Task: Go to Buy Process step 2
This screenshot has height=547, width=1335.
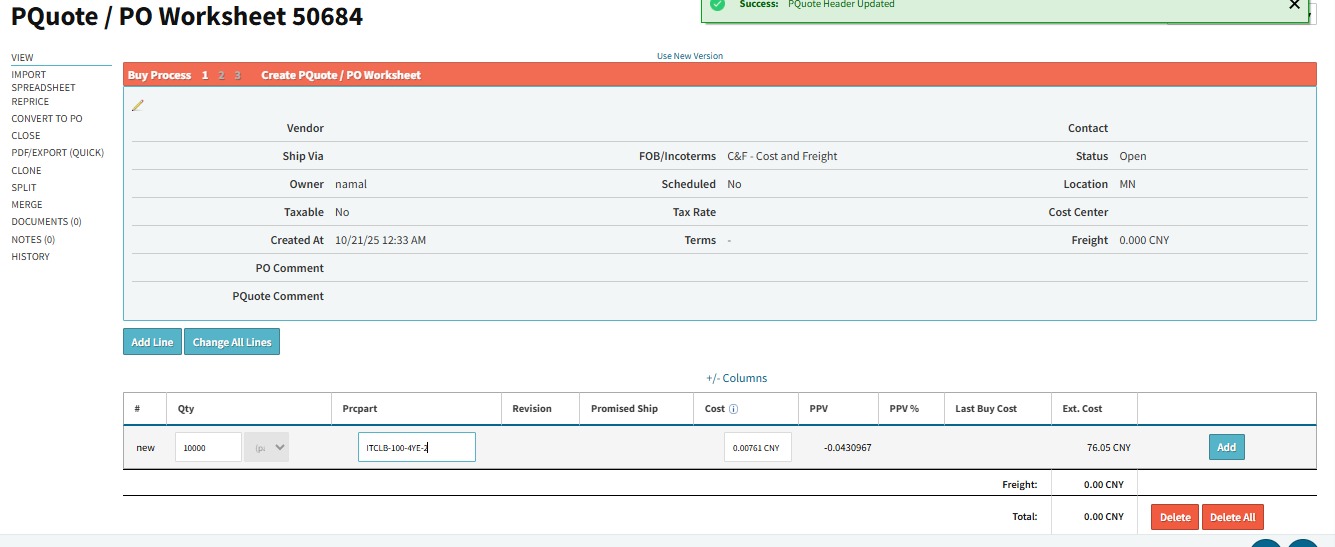Action: 221,75
